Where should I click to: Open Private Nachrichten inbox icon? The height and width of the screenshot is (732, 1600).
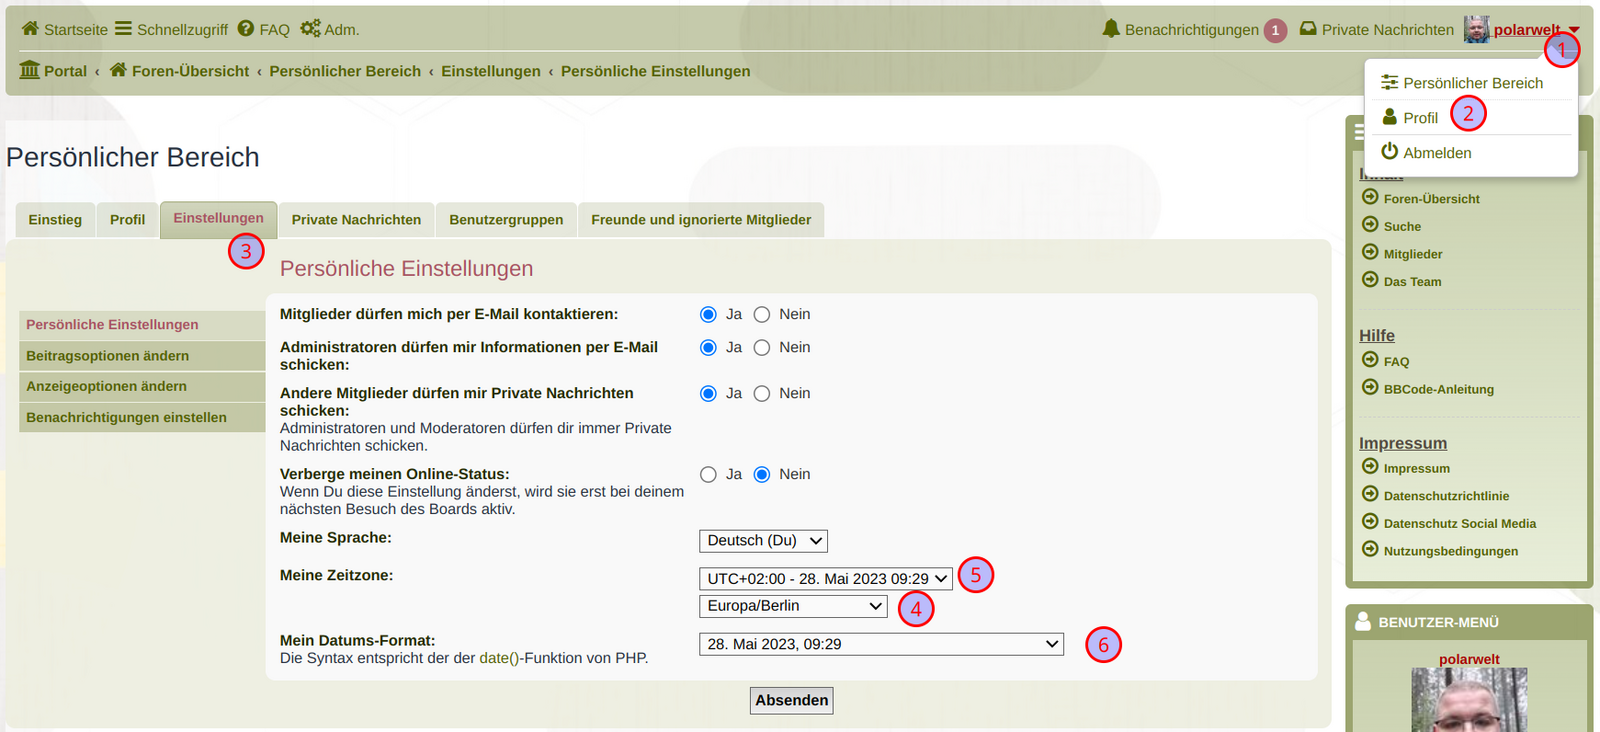[1308, 29]
